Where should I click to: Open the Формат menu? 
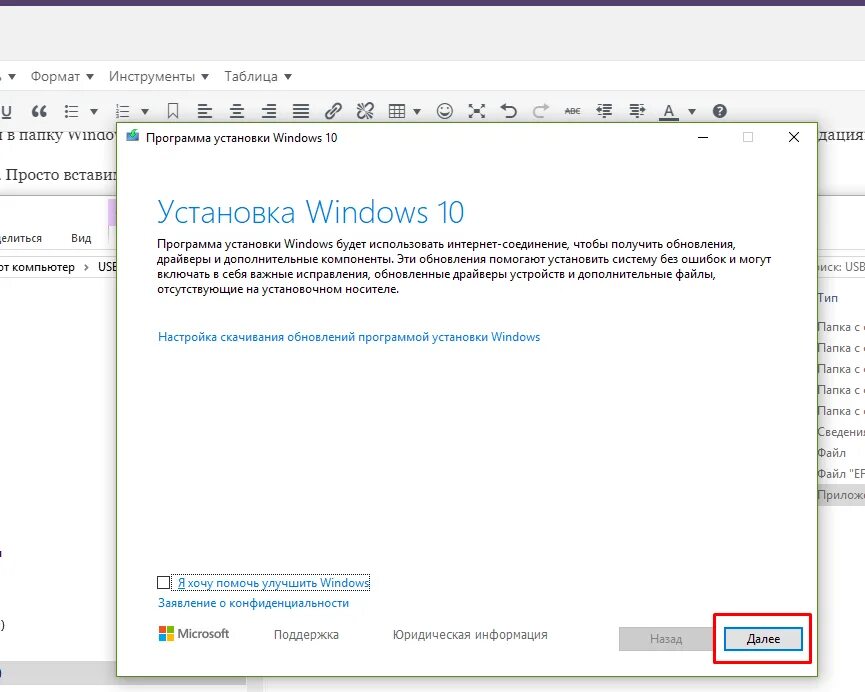pos(62,76)
